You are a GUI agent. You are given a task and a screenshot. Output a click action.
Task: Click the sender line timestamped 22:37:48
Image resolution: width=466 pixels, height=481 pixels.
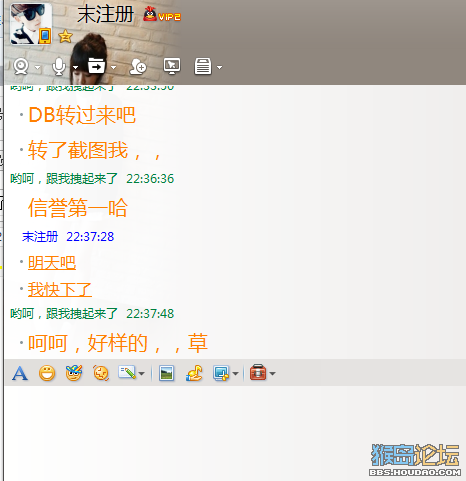92,314
